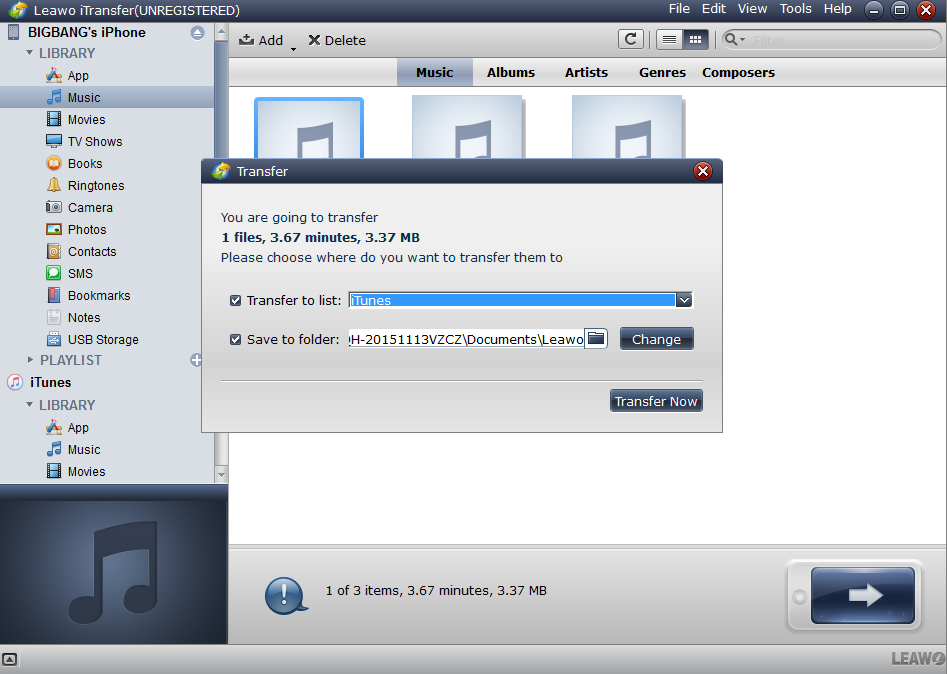Click the exclamation info icon in the status area
947x674 pixels.
point(285,595)
